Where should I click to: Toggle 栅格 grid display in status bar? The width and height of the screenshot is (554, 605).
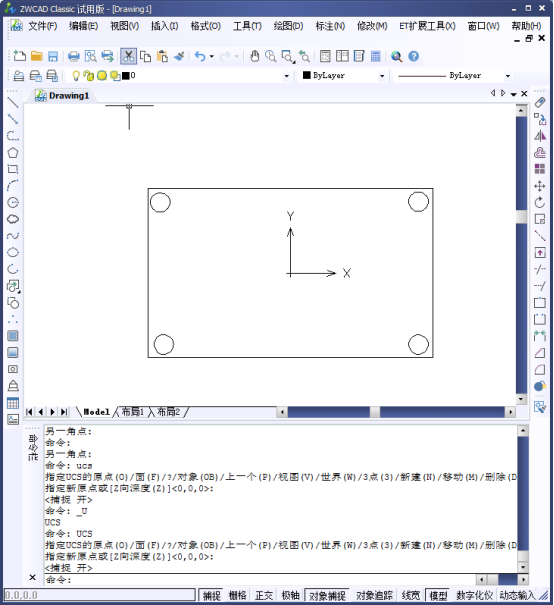pyautogui.click(x=238, y=595)
